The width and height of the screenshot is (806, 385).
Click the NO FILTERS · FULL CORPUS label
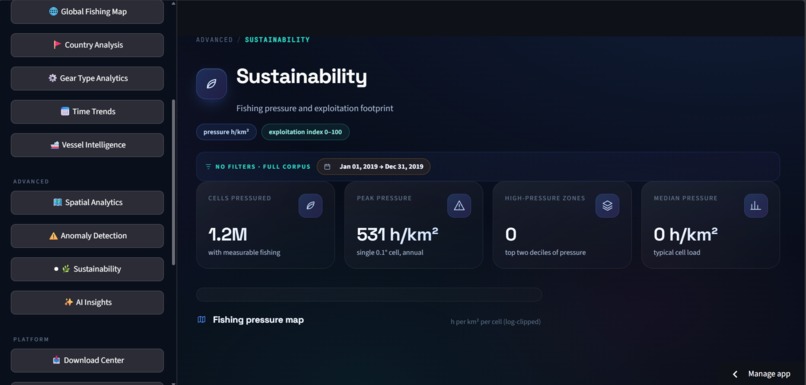point(263,167)
